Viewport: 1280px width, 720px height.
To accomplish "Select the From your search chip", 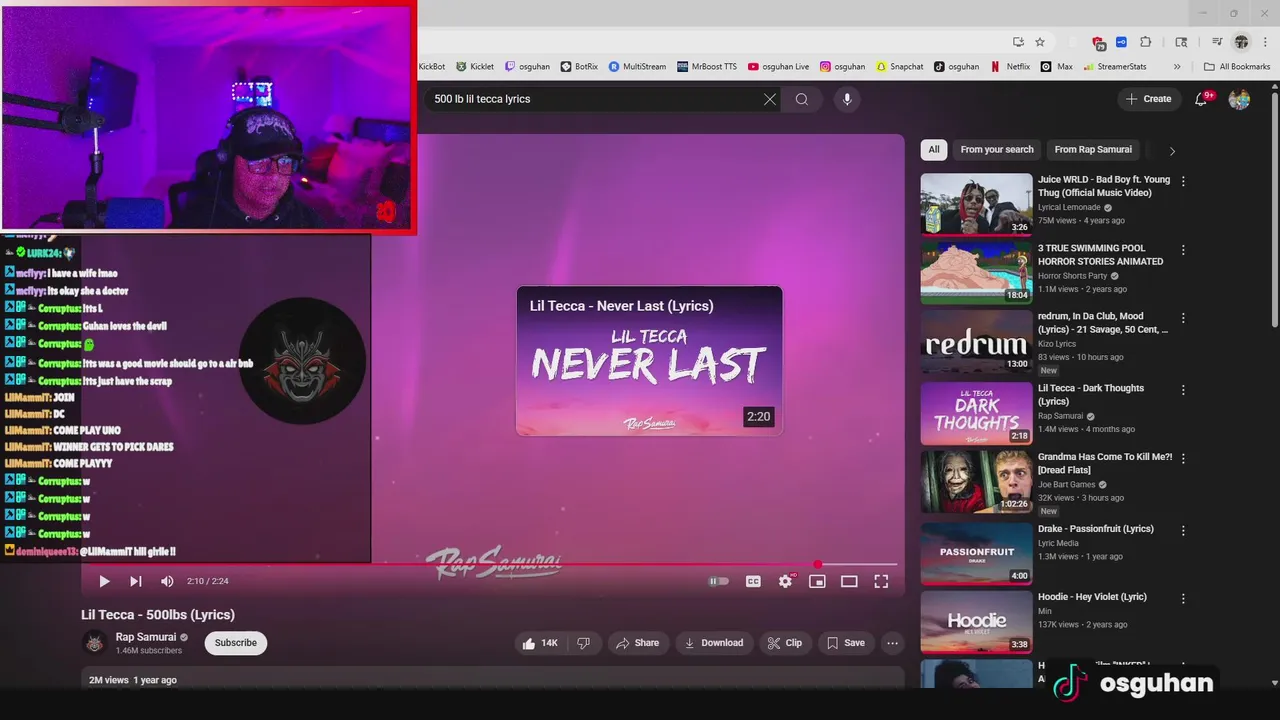I will (997, 150).
